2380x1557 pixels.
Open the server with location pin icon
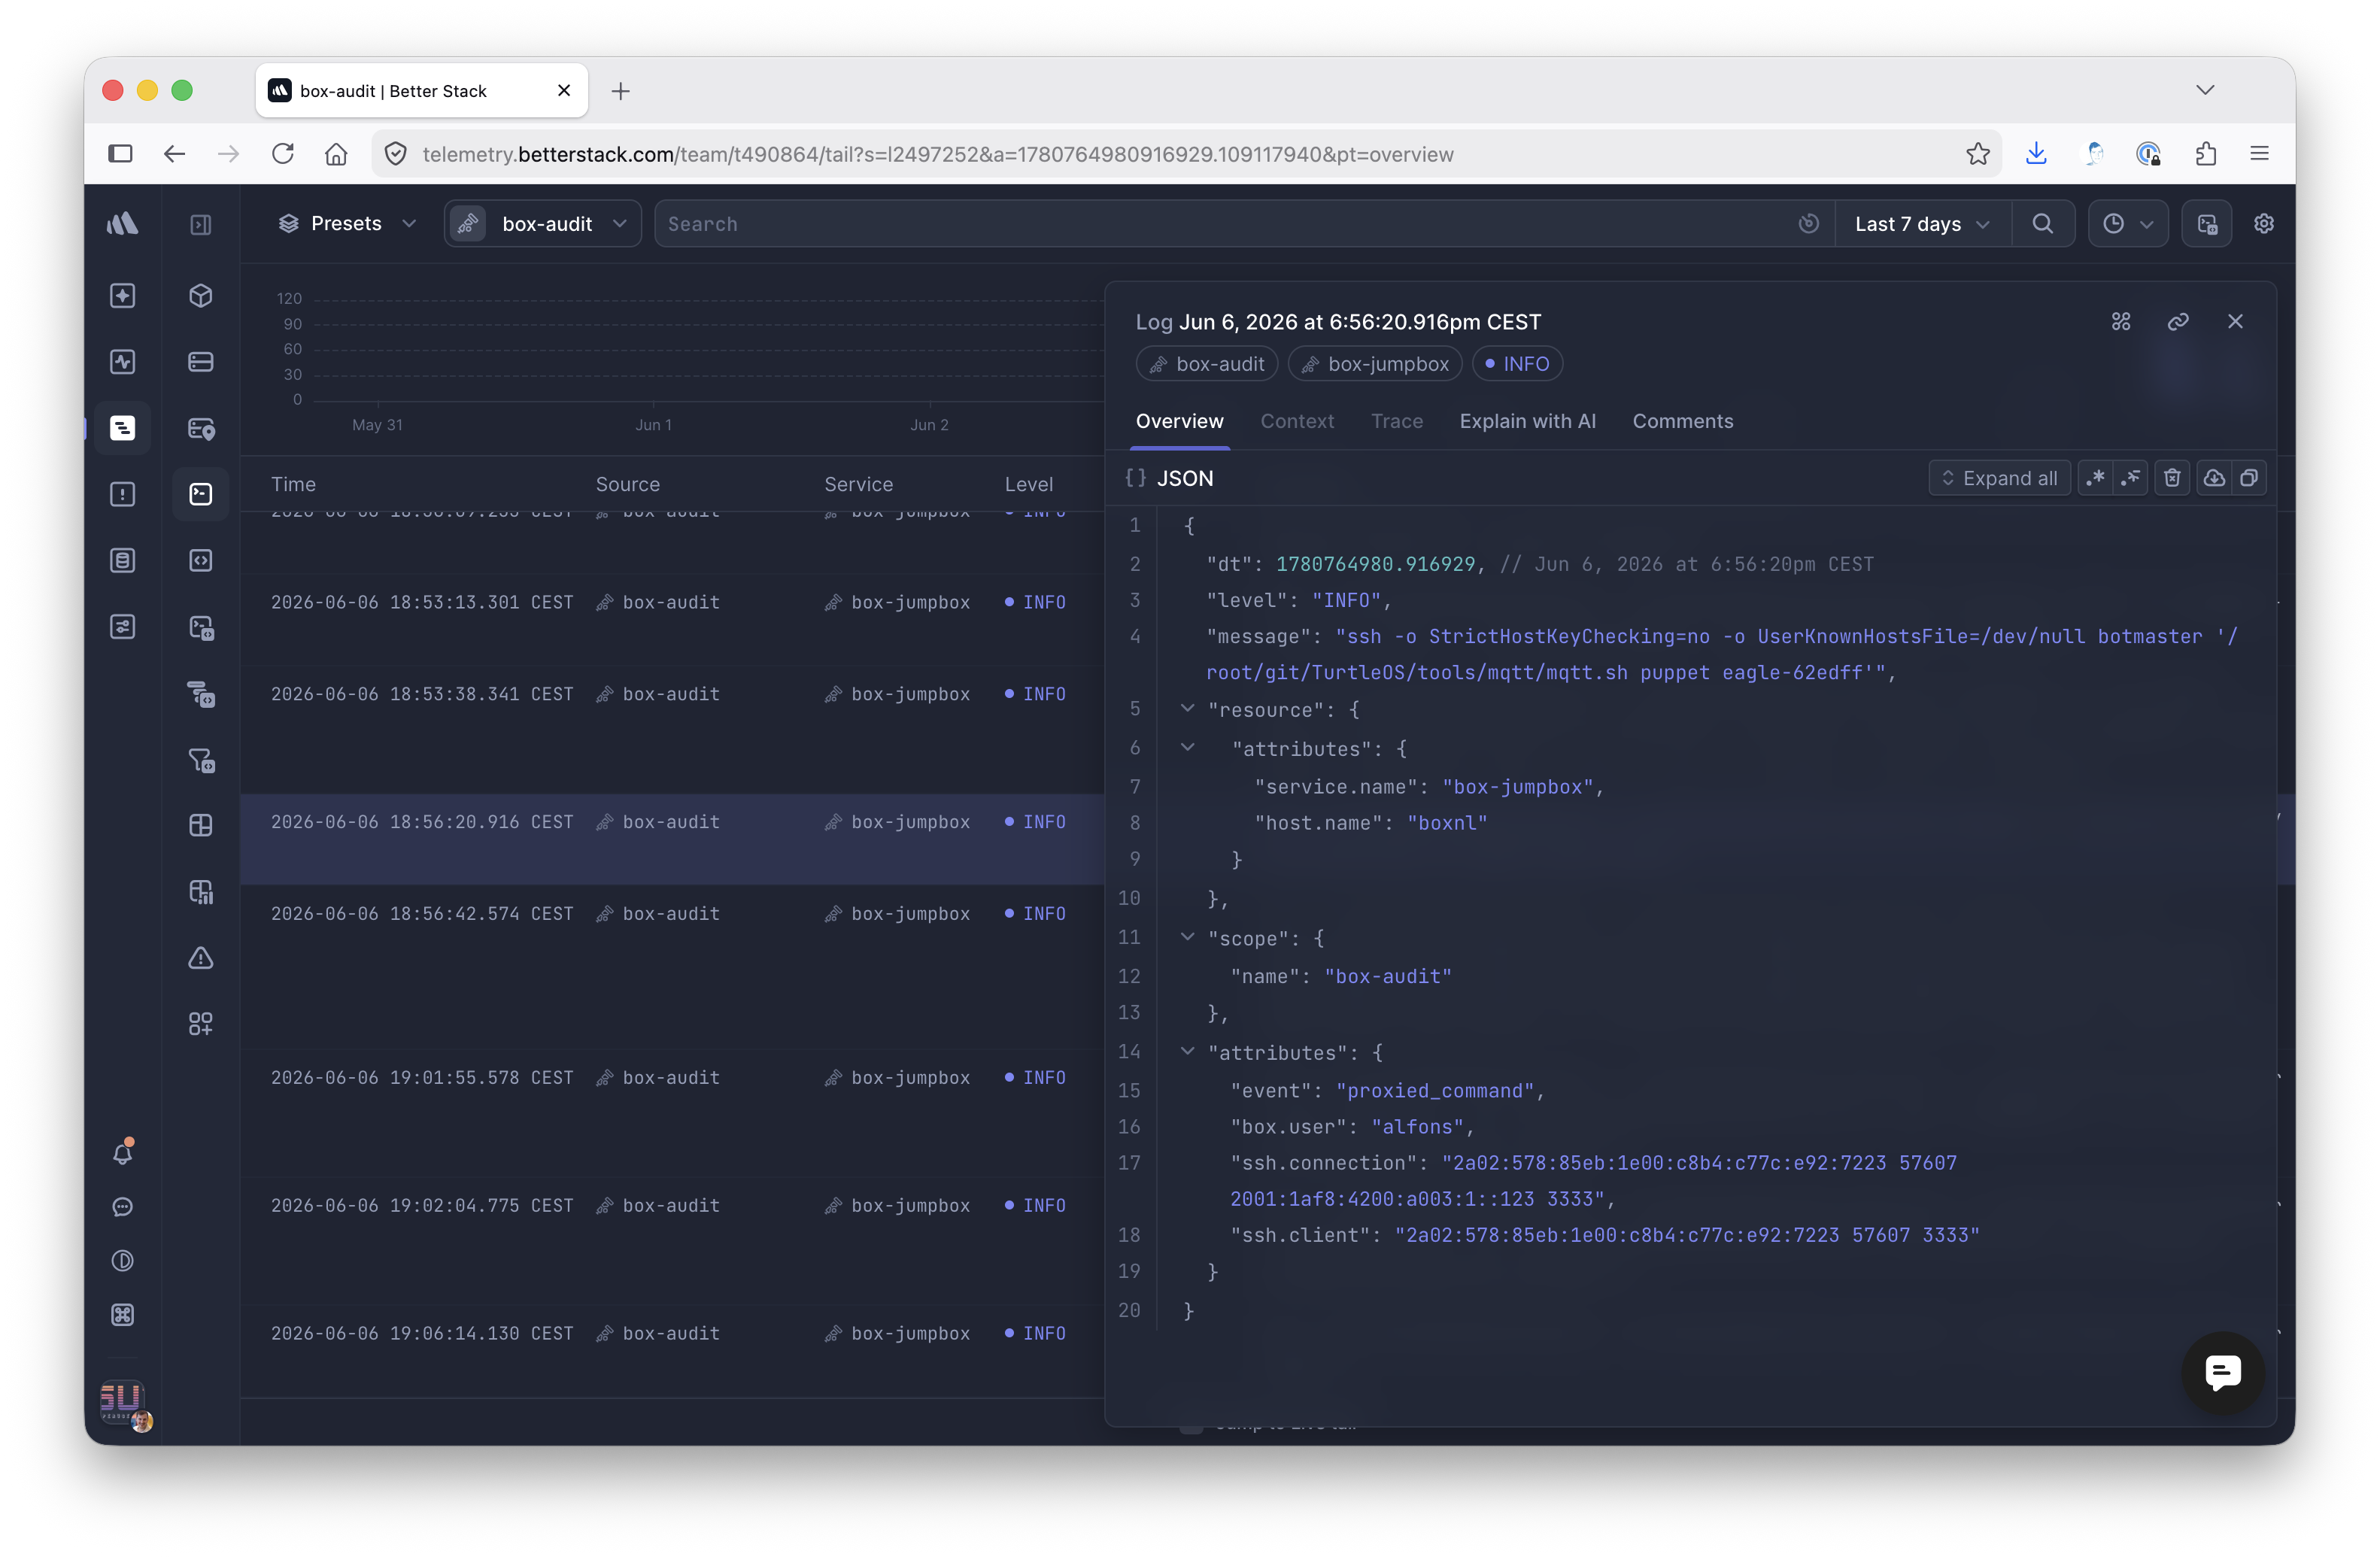point(201,428)
